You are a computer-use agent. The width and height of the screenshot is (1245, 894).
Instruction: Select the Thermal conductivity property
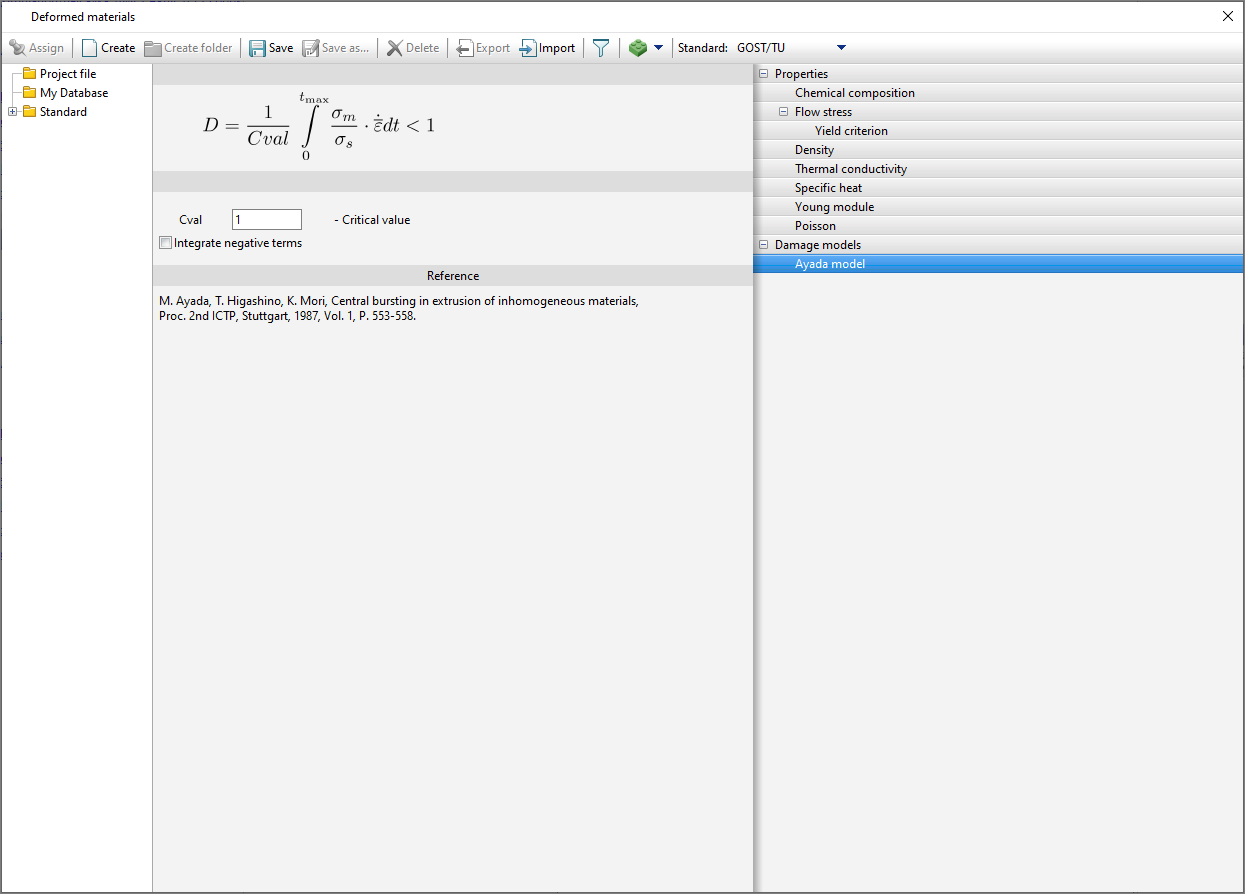tap(851, 169)
